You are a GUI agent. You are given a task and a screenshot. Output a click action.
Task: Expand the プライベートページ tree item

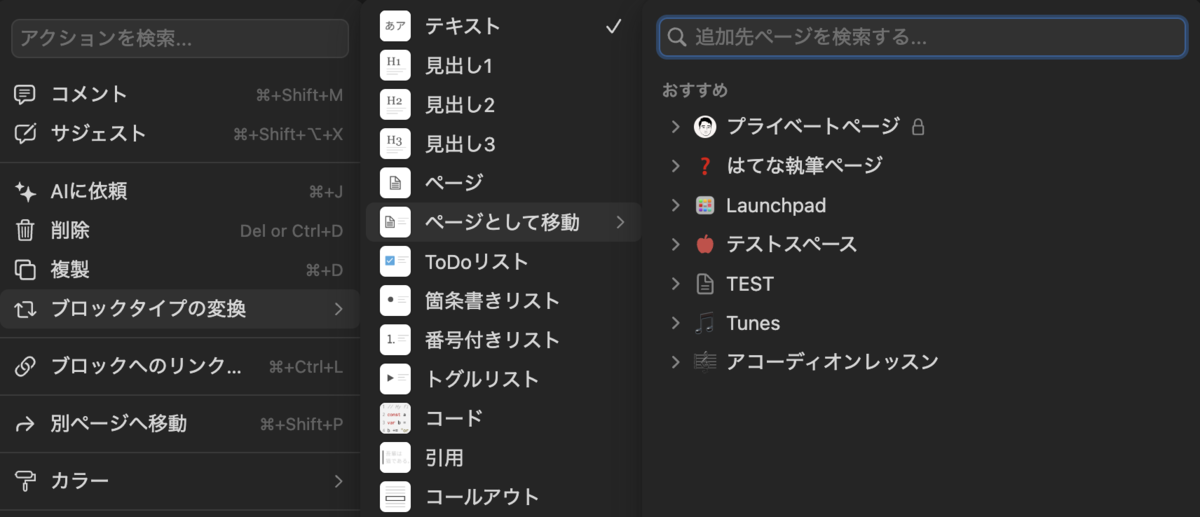click(x=675, y=127)
